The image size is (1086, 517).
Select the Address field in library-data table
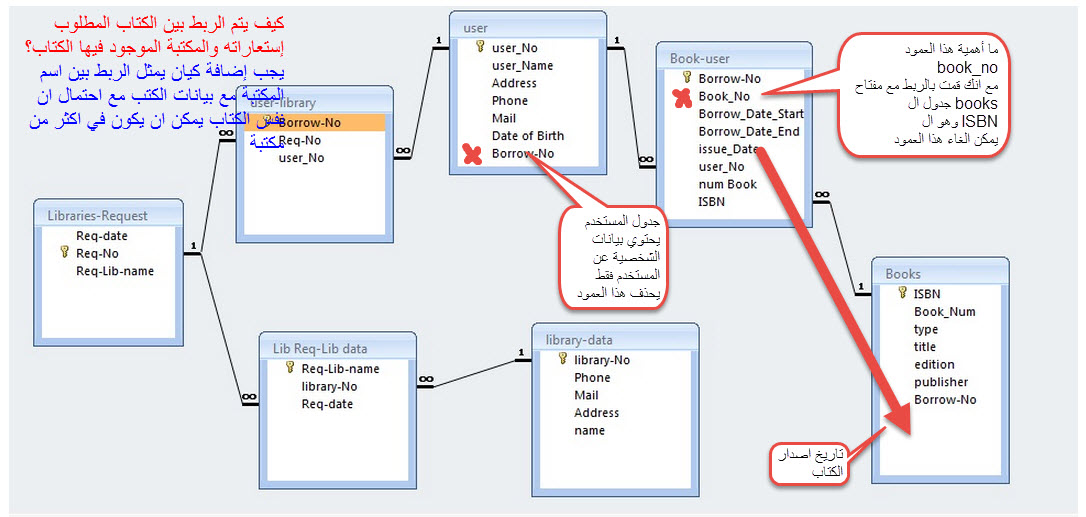[x=596, y=413]
